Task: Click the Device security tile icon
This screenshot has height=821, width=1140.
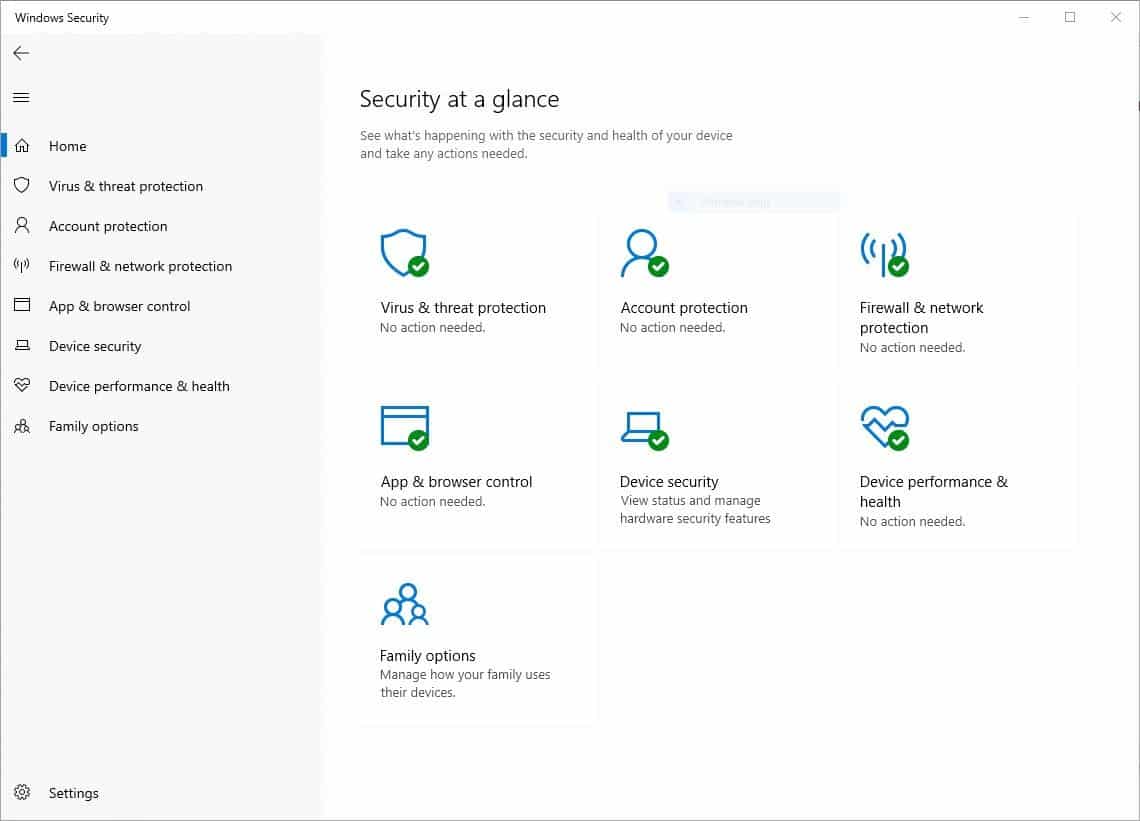Action: 645,426
